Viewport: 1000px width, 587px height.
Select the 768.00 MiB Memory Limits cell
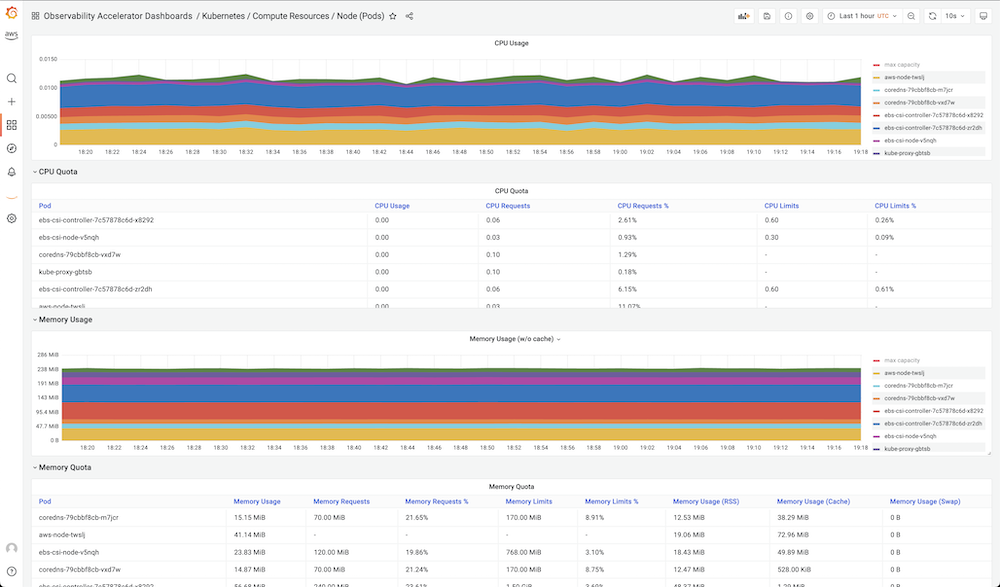pyautogui.click(x=523, y=552)
